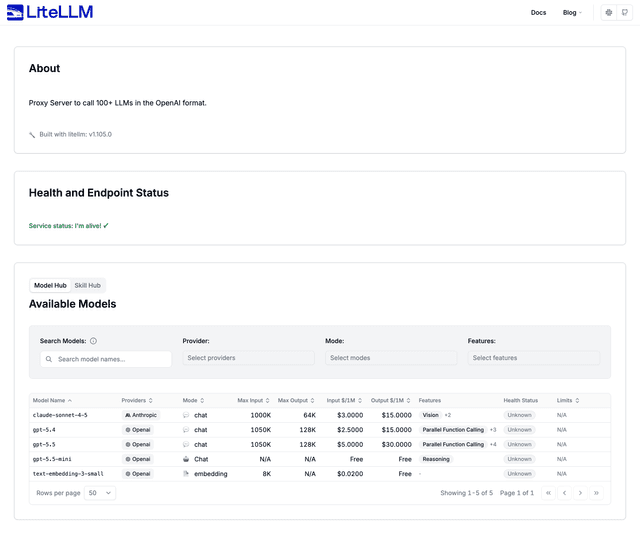Click Parallel Function Calling tag for gpt-5.5

click(x=453, y=445)
